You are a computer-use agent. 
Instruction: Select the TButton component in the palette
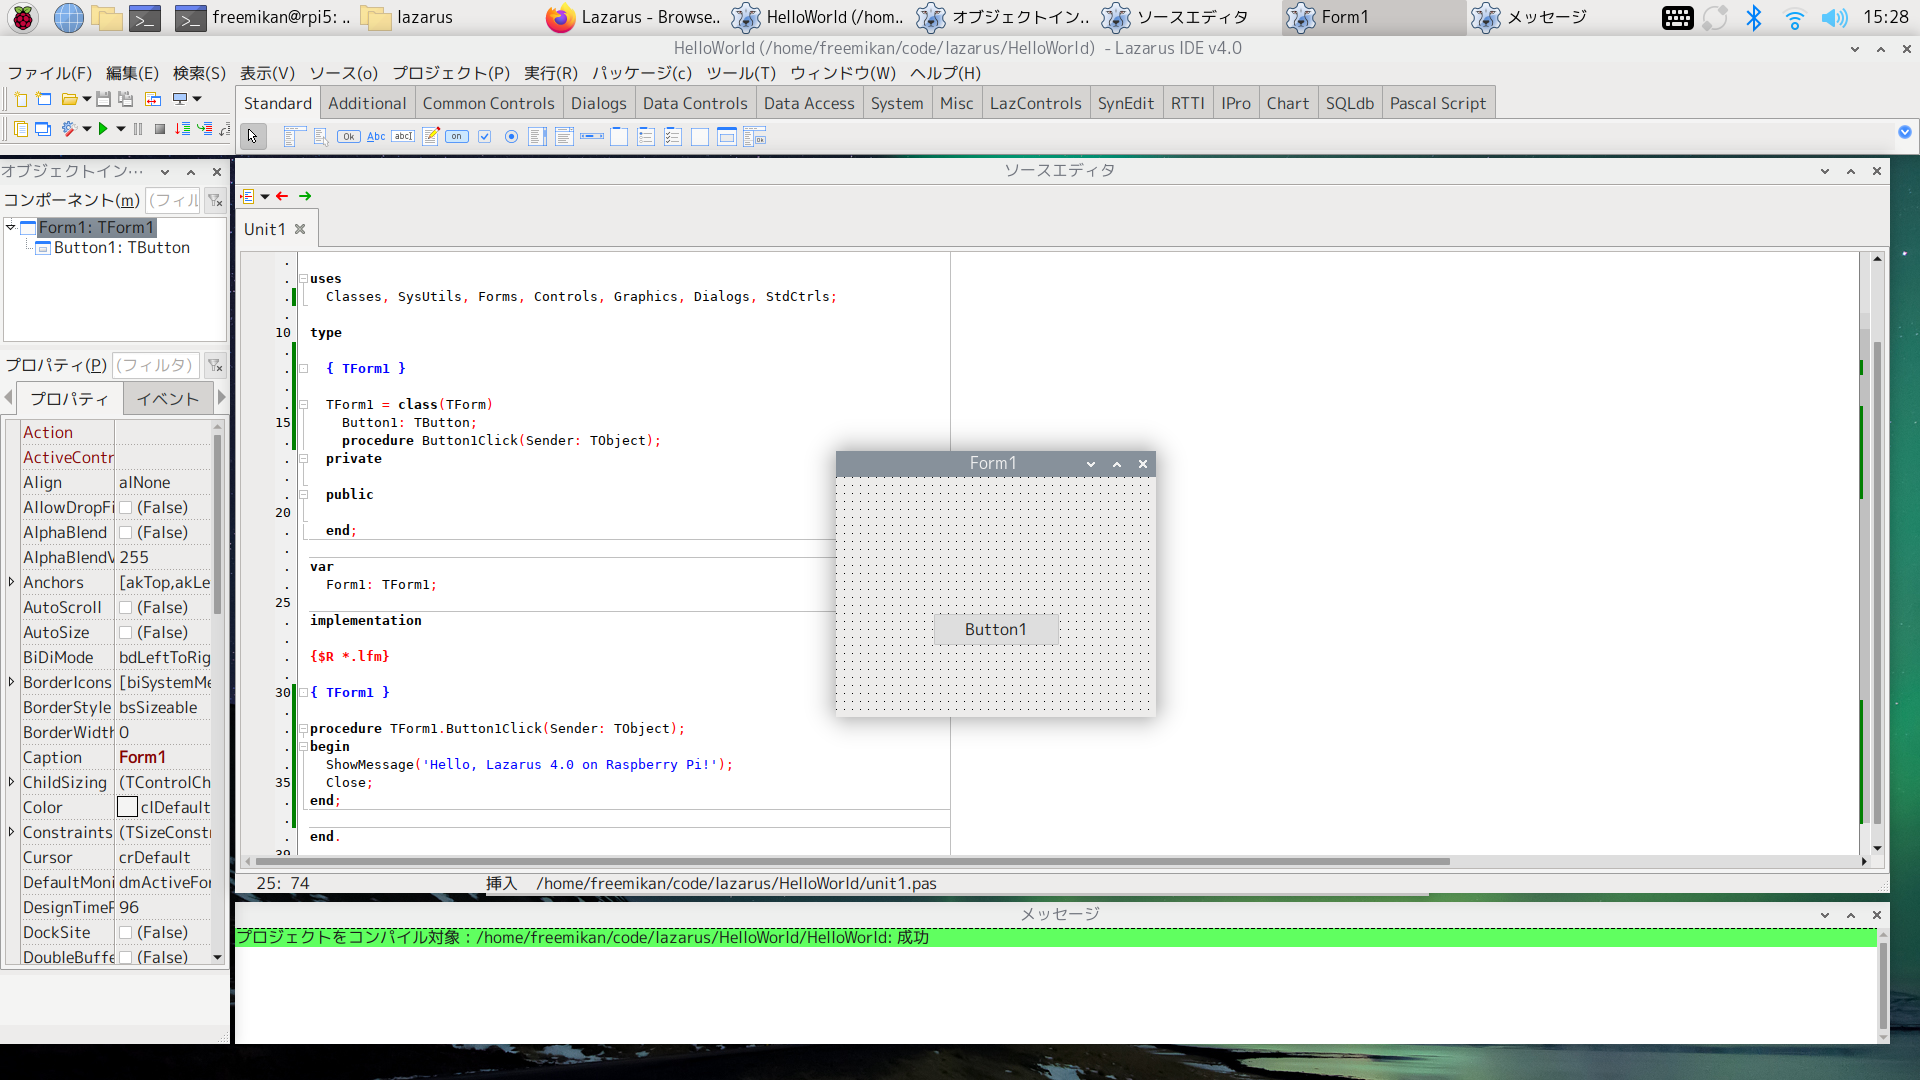349,137
